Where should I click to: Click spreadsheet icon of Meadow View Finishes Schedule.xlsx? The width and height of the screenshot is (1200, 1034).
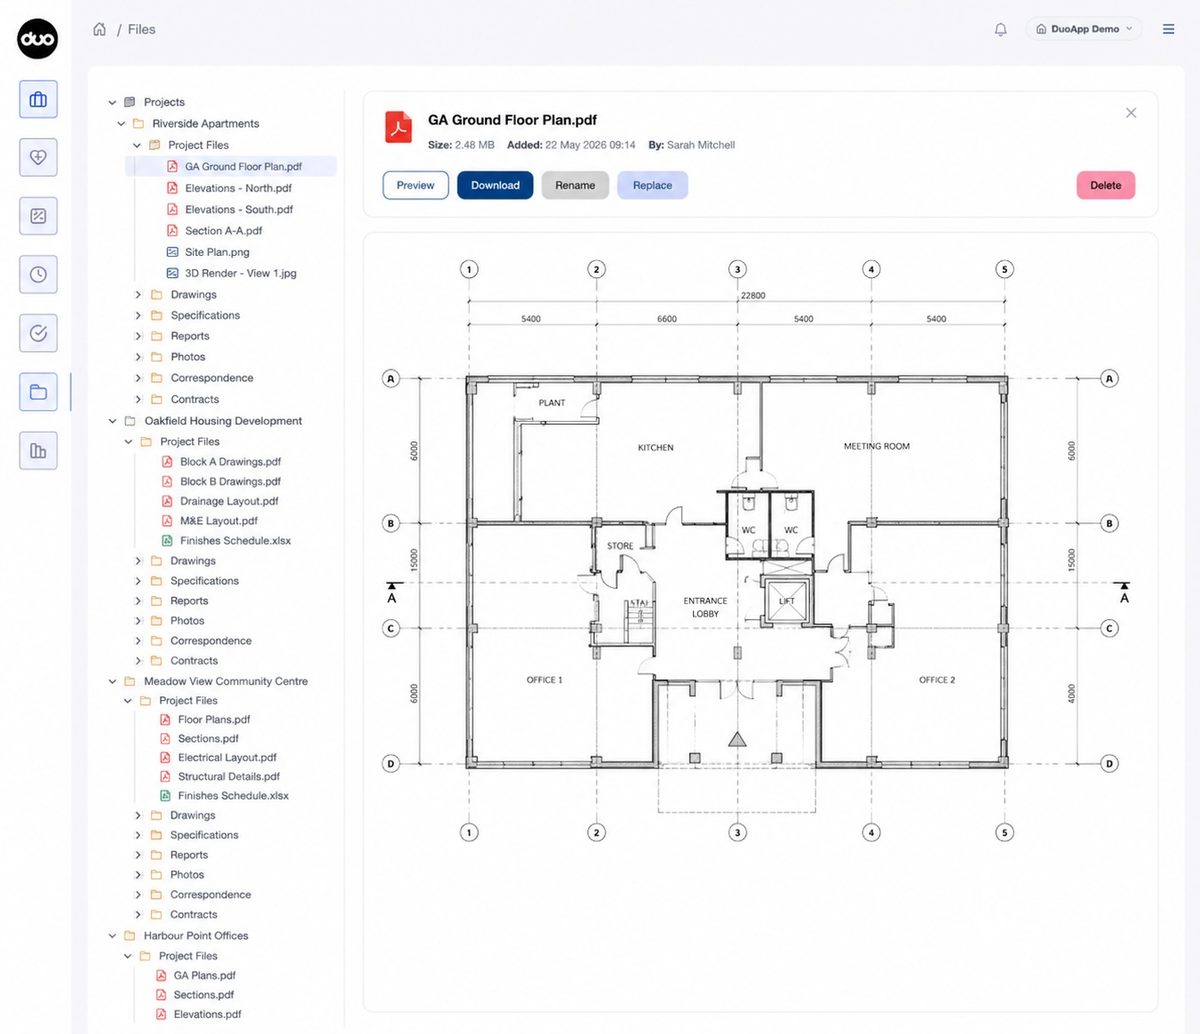click(x=165, y=796)
